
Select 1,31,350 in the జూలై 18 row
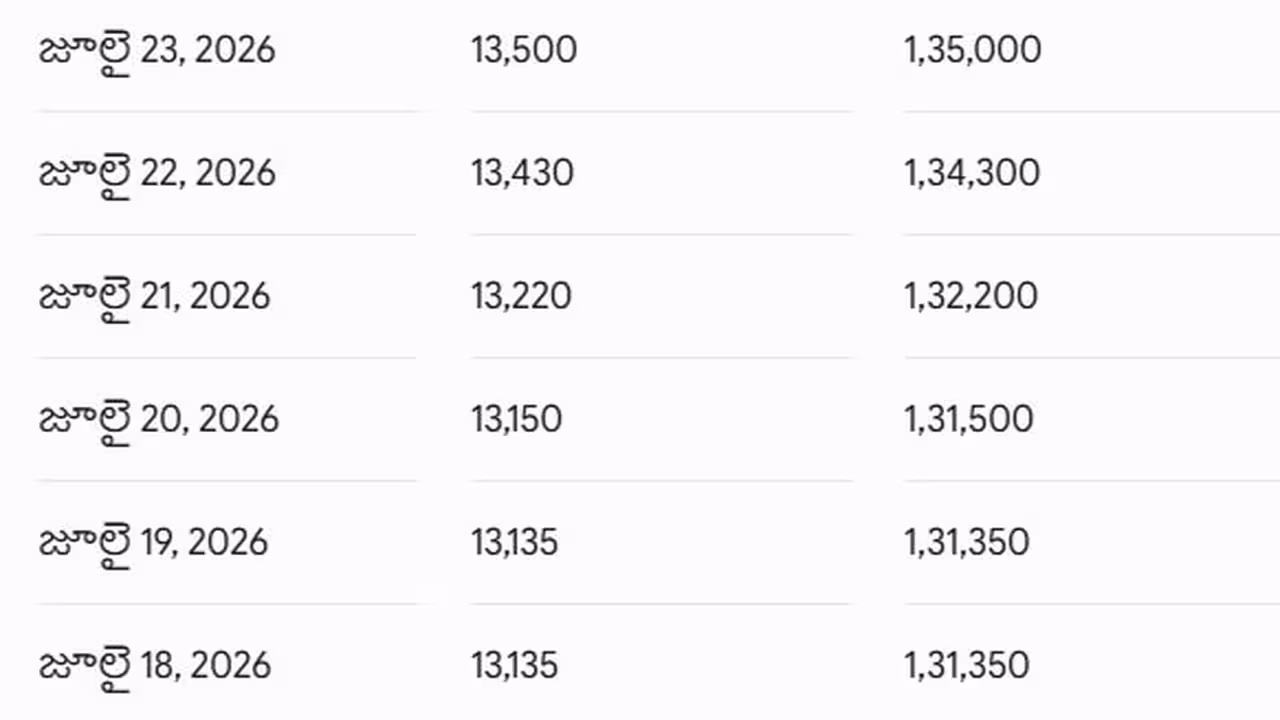966,665
